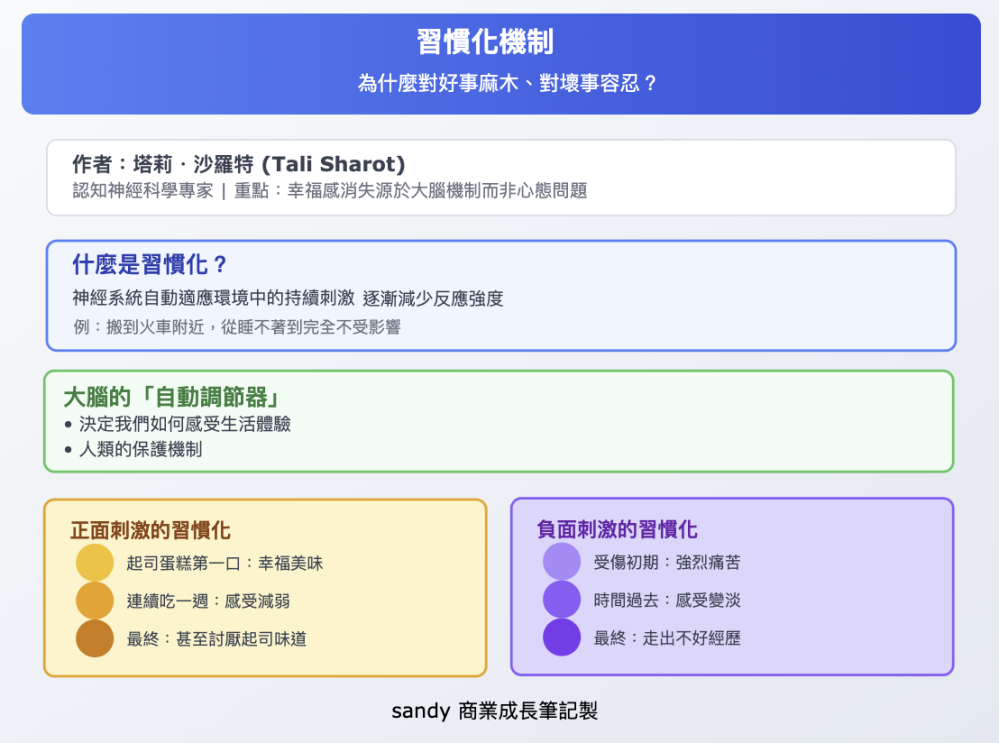The height and width of the screenshot is (743, 999).
Task: Click heading 大腦的「自動調節器」
Action: coord(172,397)
